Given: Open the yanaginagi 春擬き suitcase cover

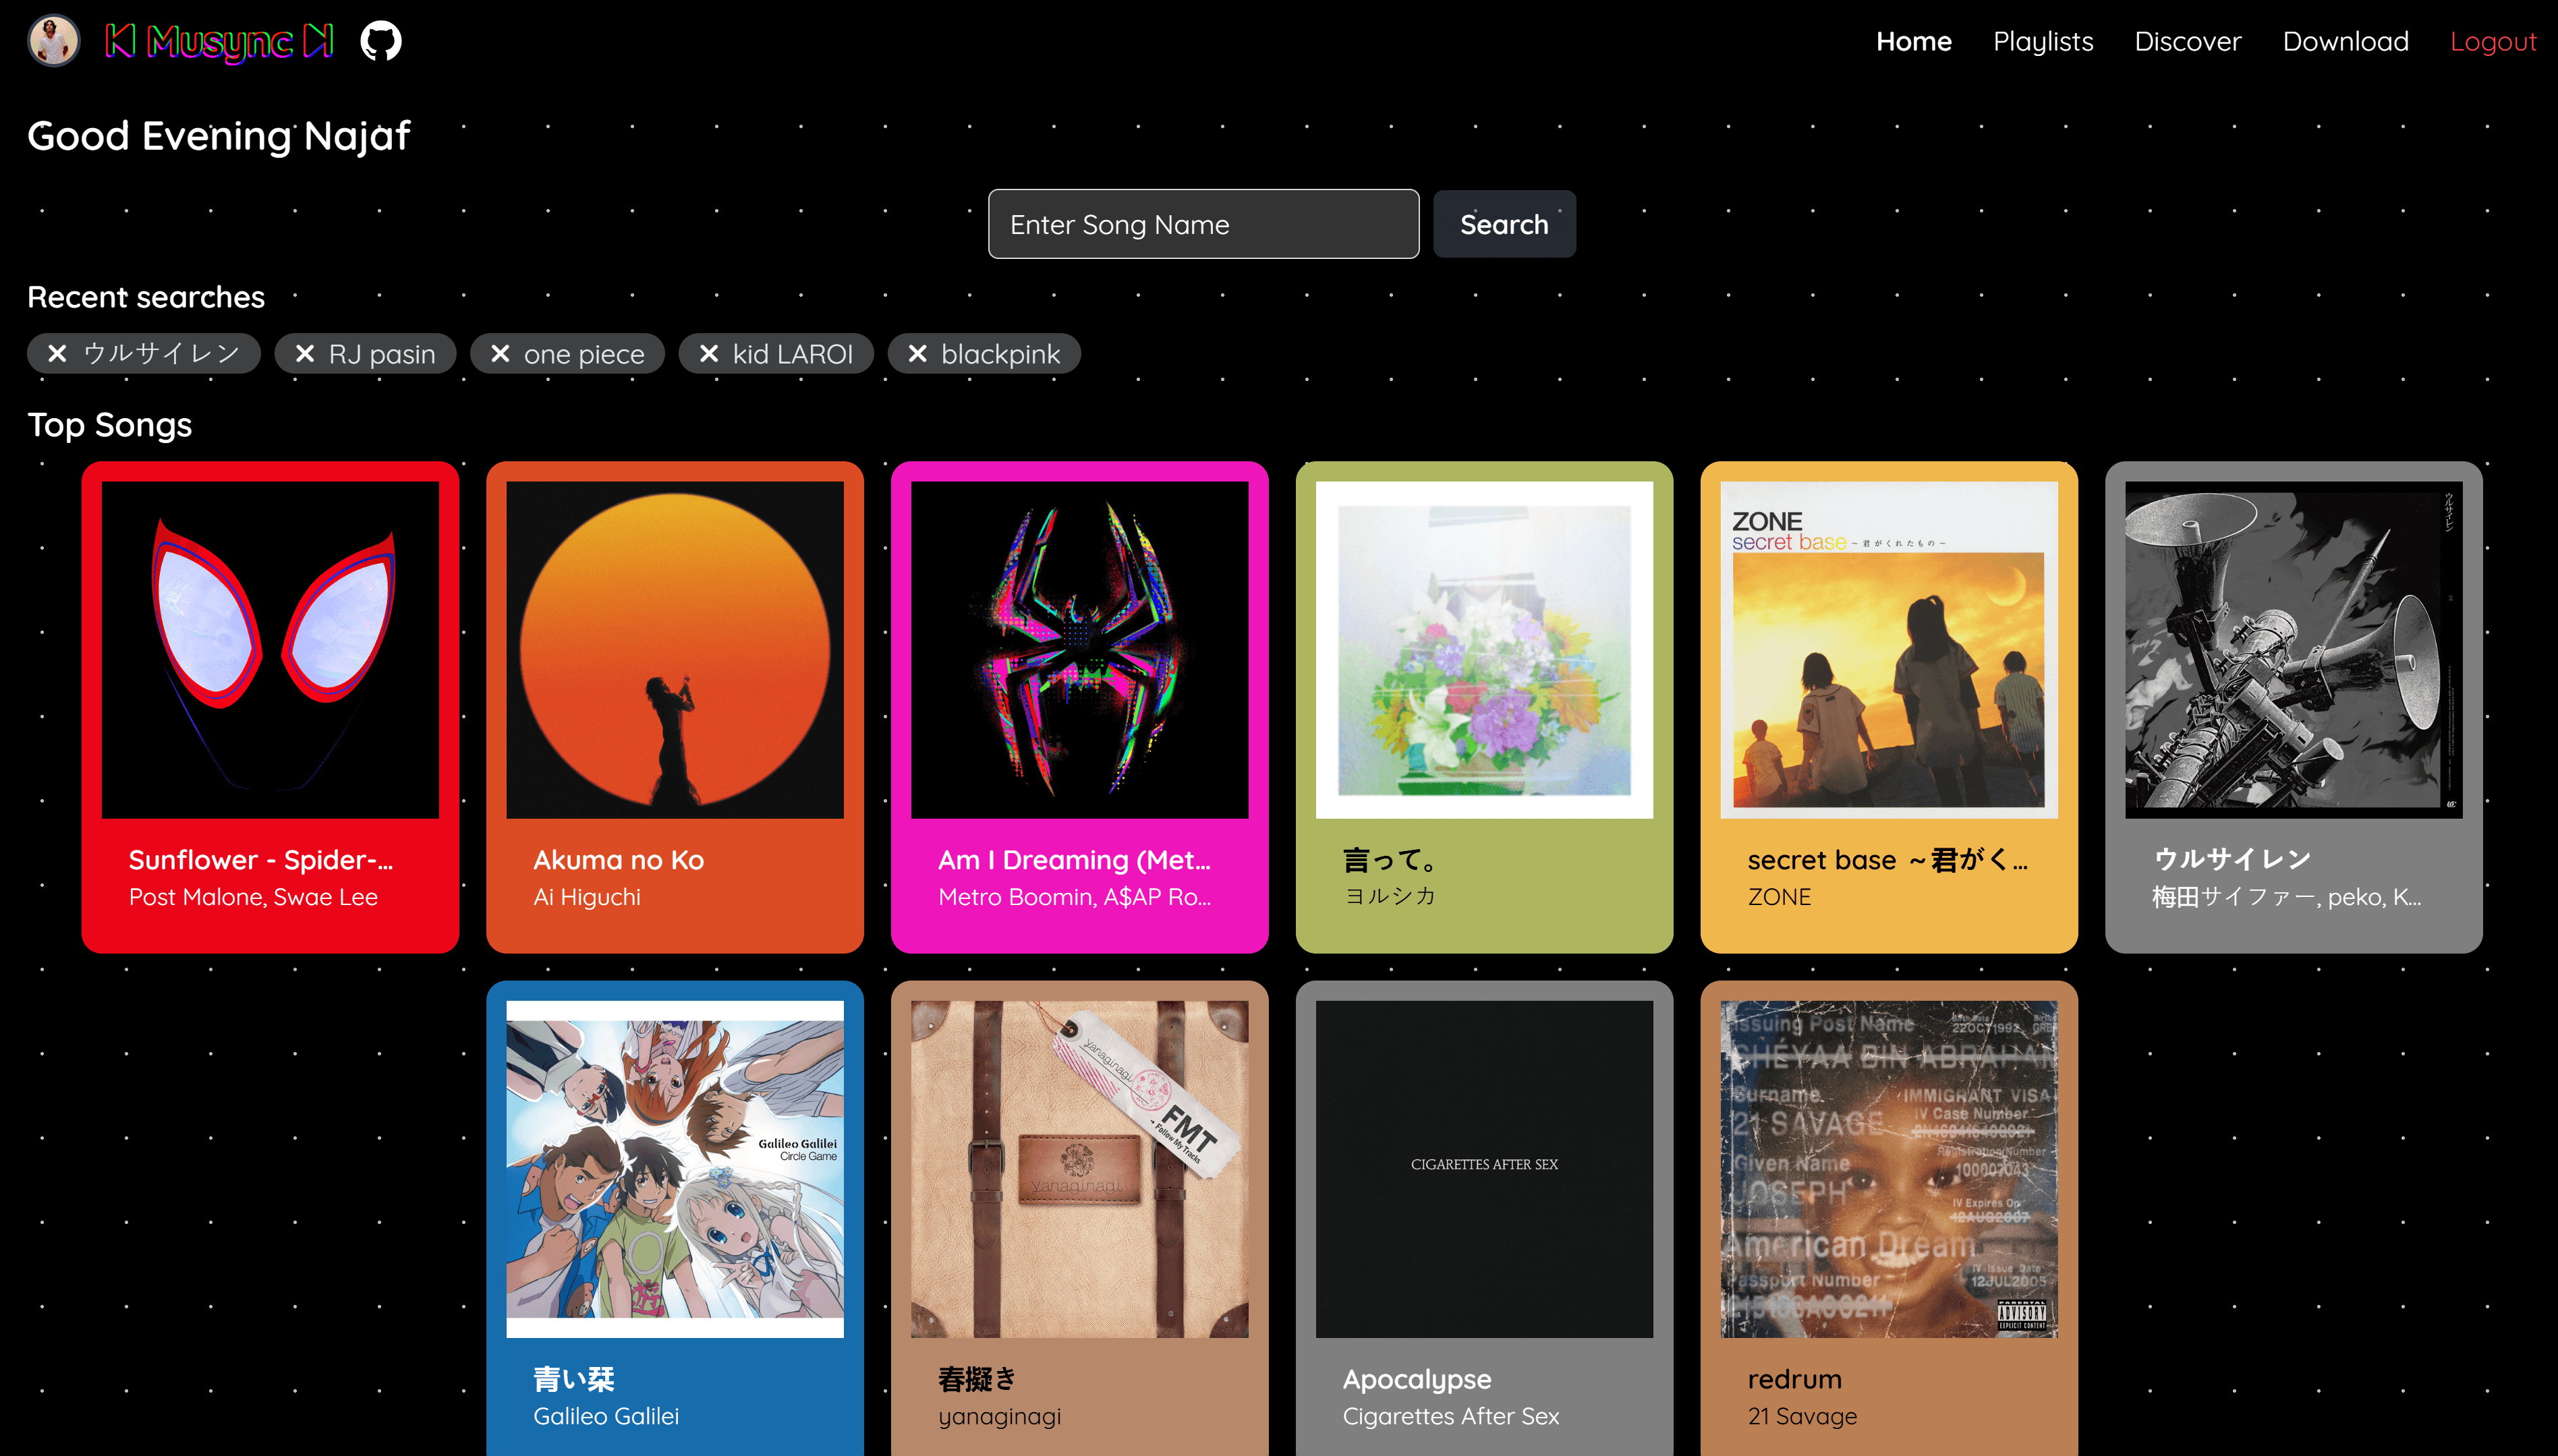Looking at the screenshot, I should tap(1080, 1169).
